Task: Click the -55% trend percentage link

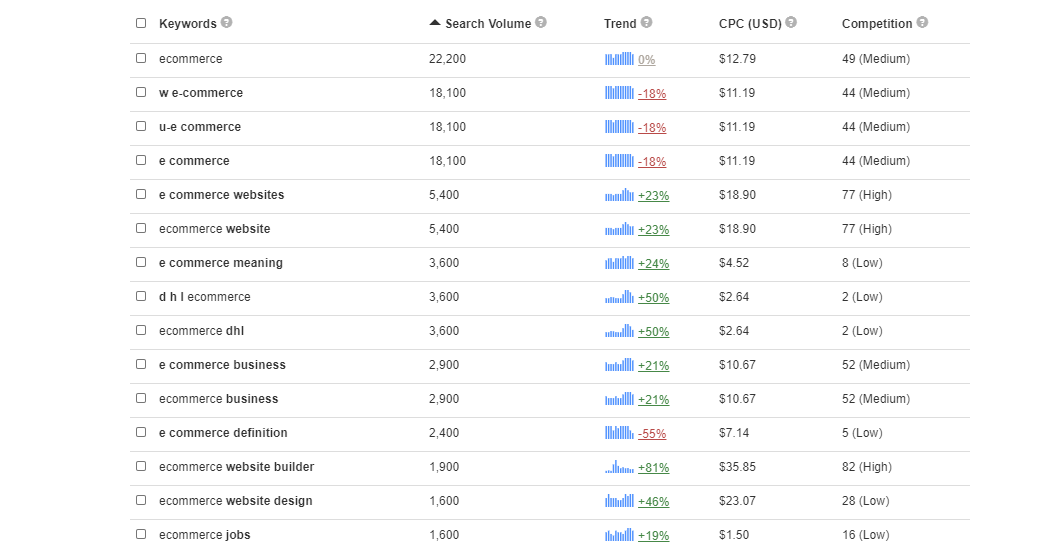Action: click(652, 434)
